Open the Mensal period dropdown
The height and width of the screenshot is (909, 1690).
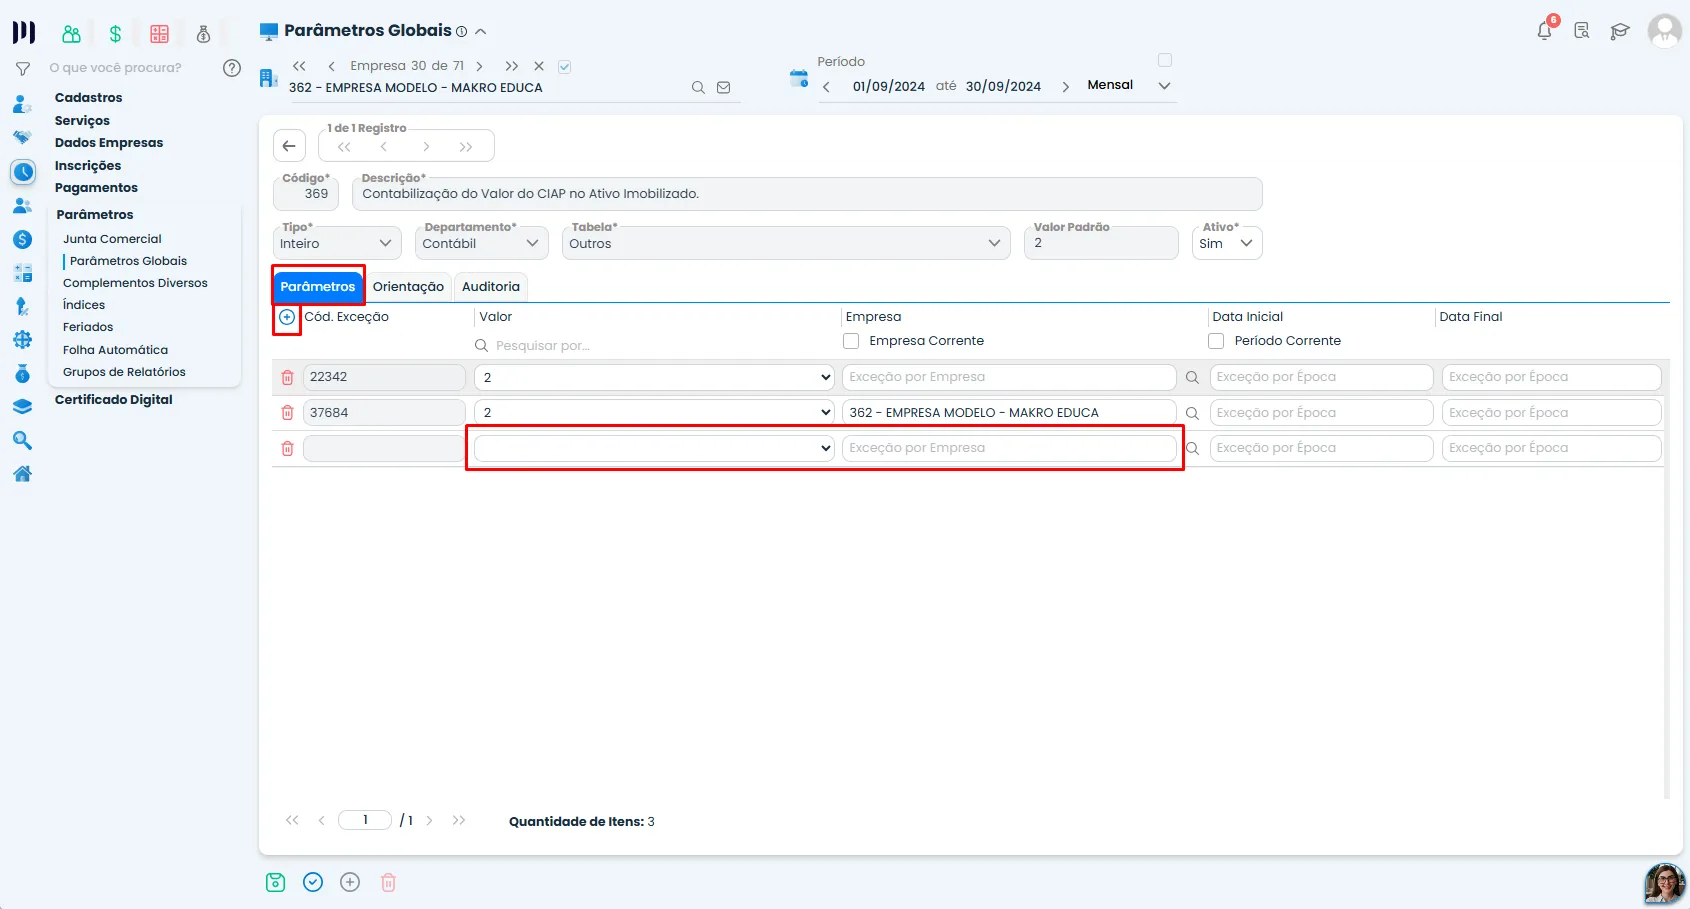(1129, 85)
